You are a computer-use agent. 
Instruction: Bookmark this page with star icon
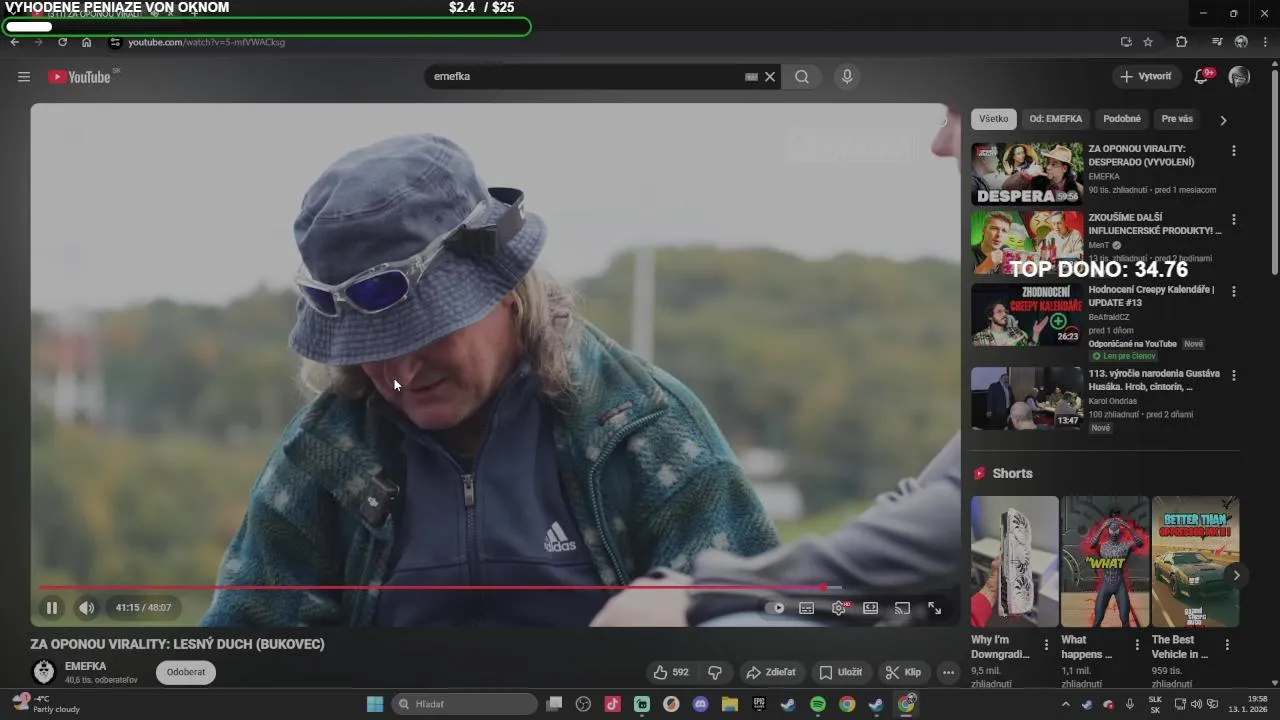1148,42
